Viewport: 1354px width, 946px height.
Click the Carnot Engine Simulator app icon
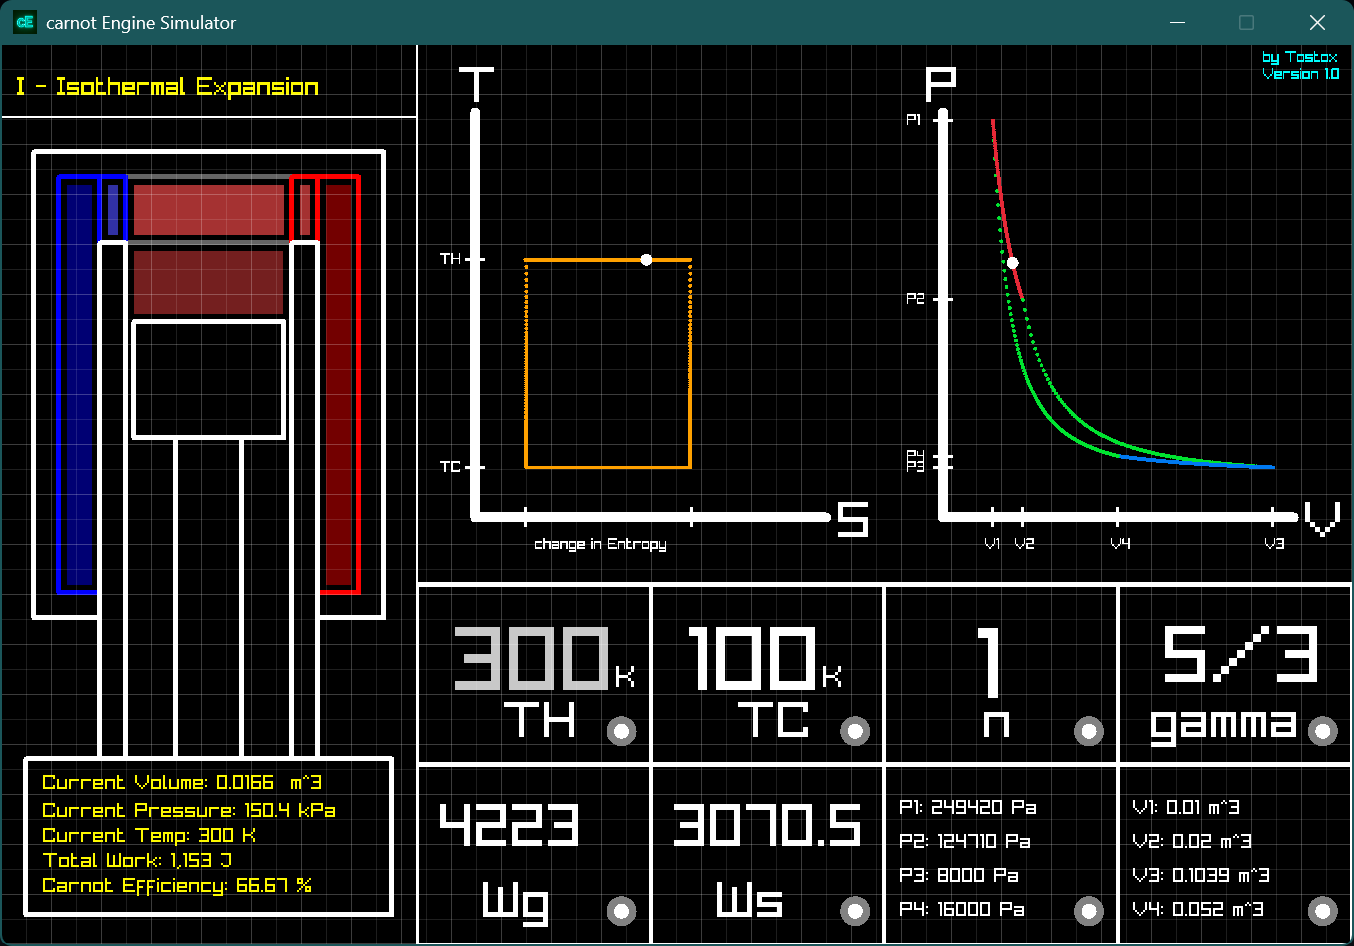pos(25,22)
